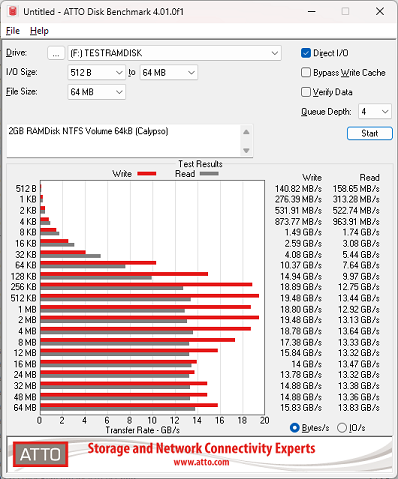Enable Bypass Write Cache checkbox
This screenshot has height=479, width=398.
tap(306, 72)
